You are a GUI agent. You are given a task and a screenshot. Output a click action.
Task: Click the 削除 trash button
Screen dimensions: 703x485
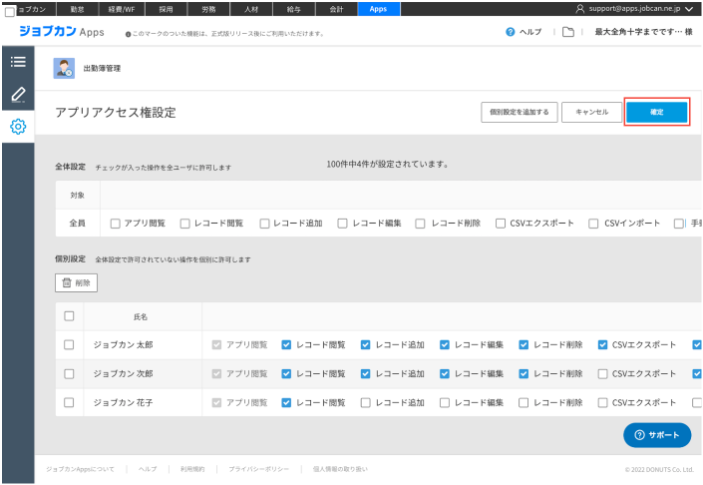tap(76, 283)
